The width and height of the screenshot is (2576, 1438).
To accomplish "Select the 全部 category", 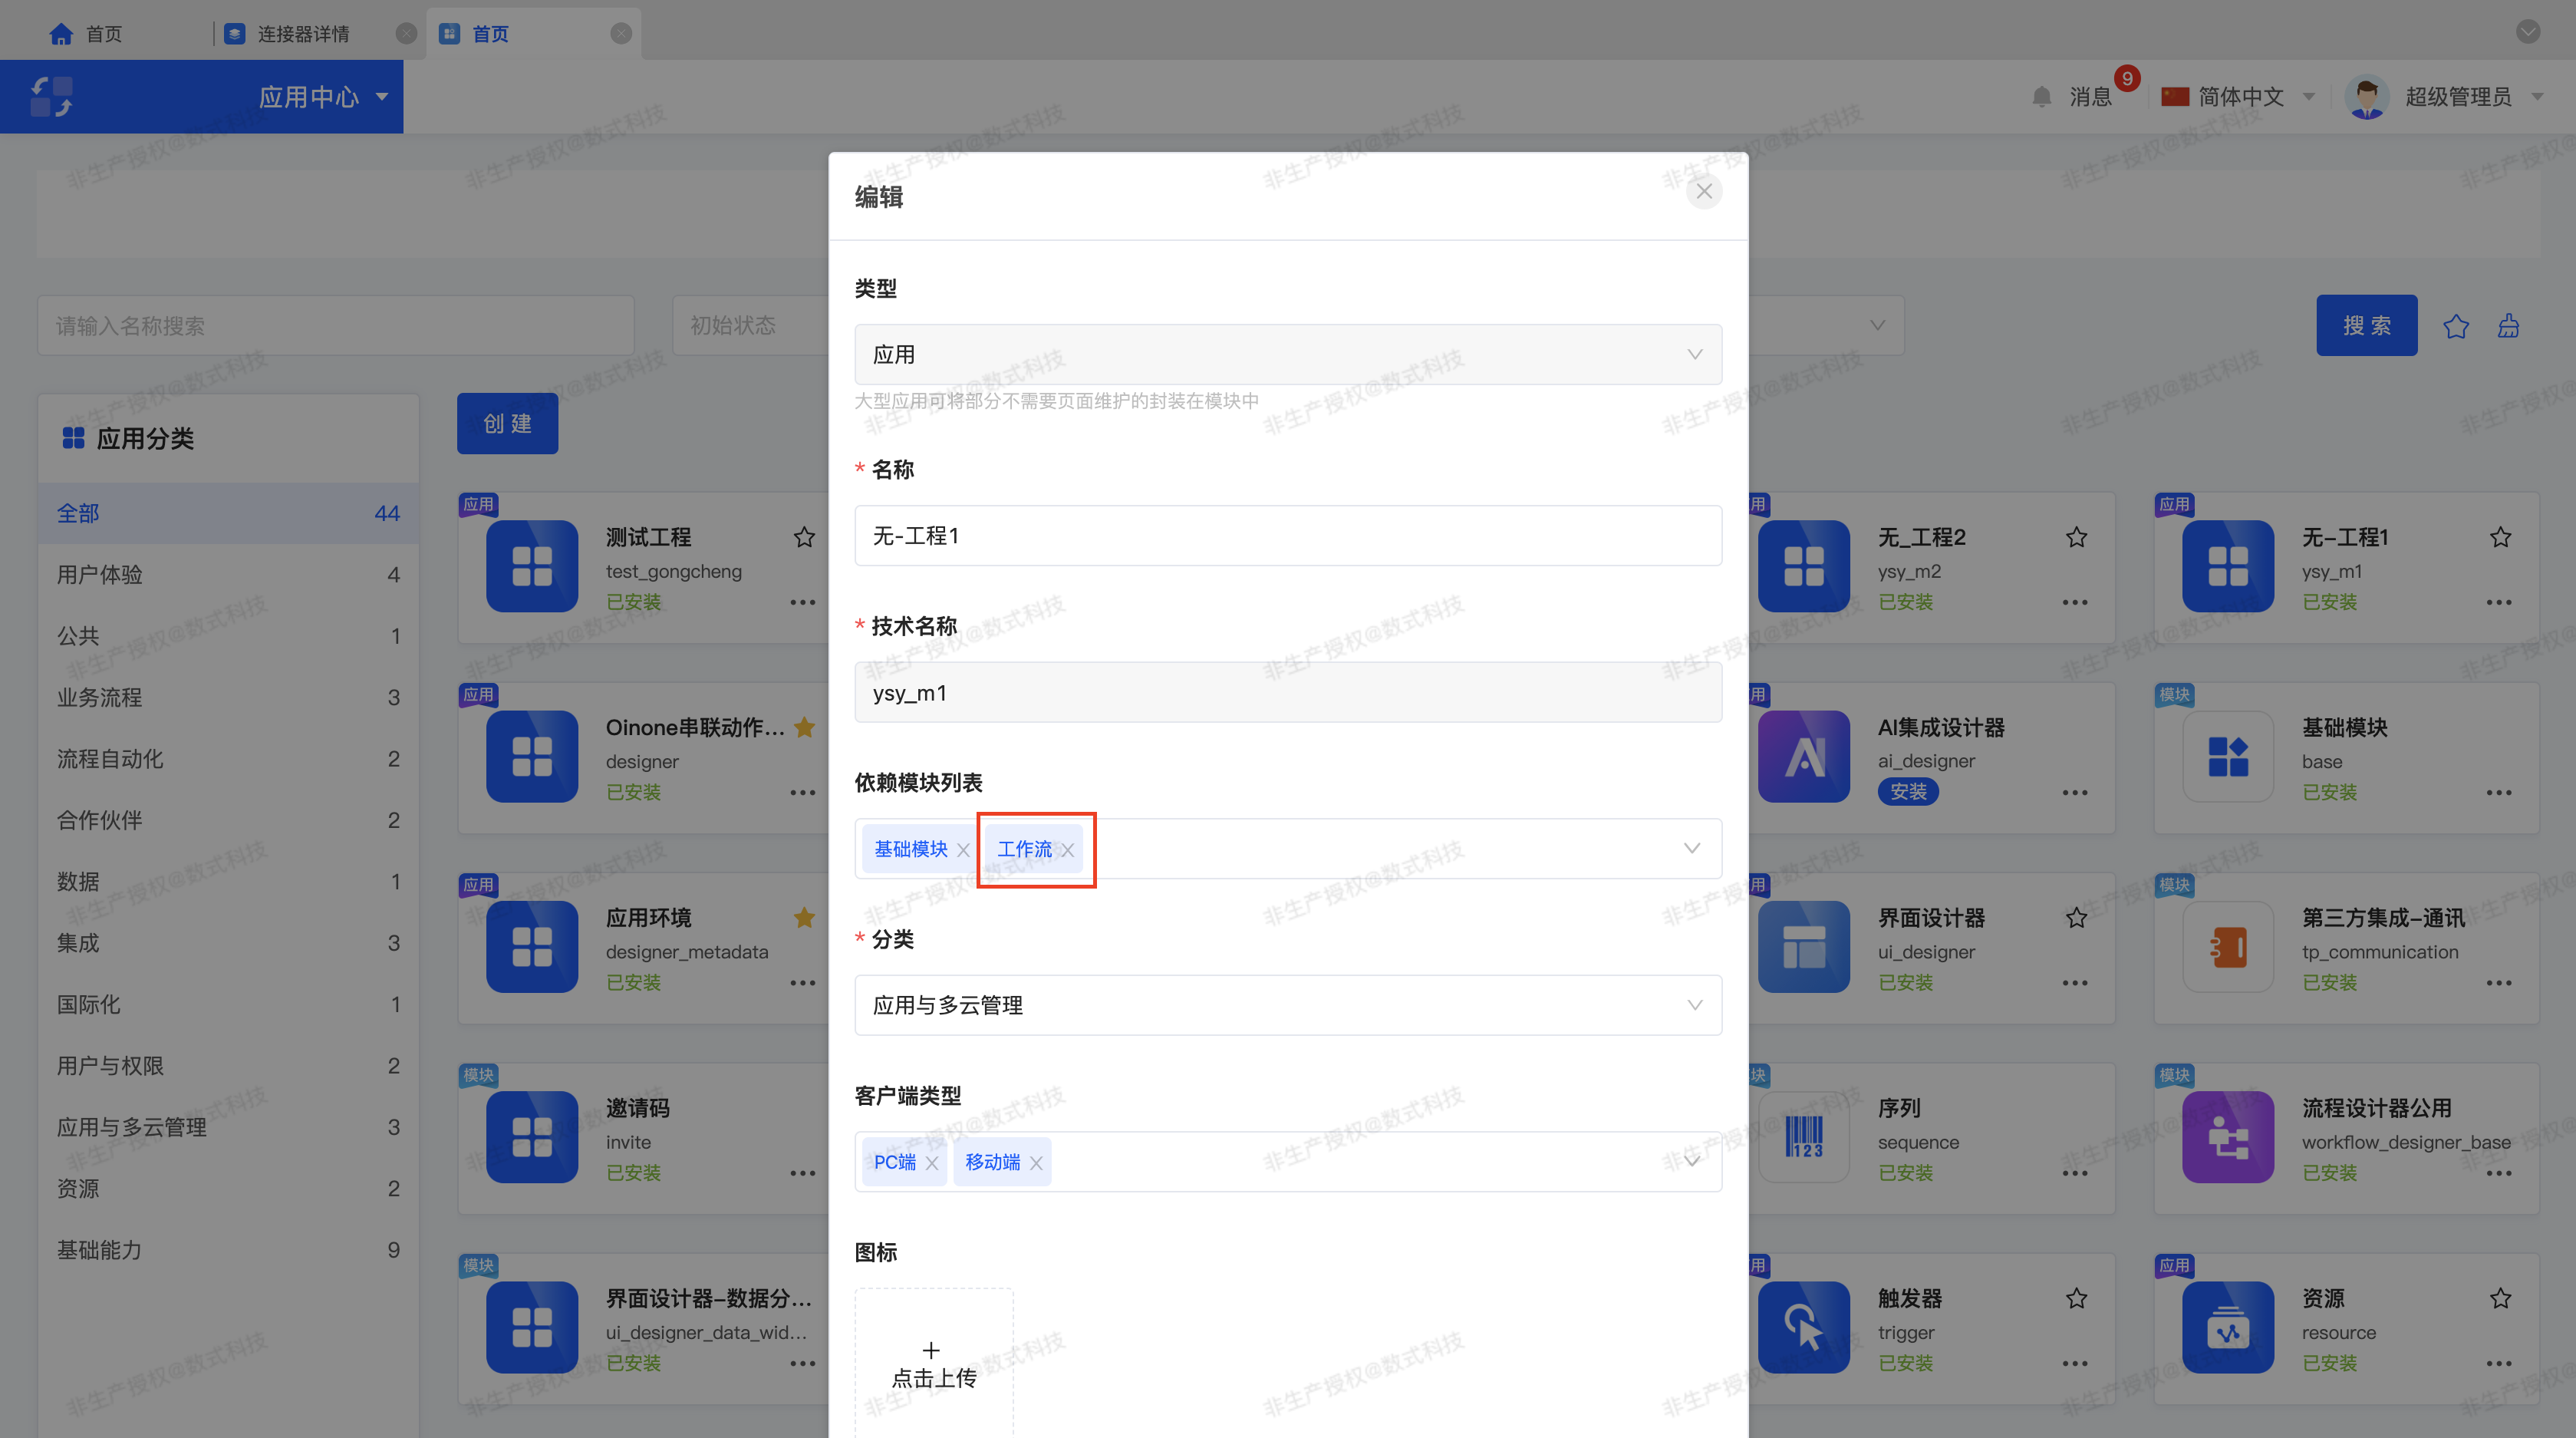I will [x=228, y=513].
